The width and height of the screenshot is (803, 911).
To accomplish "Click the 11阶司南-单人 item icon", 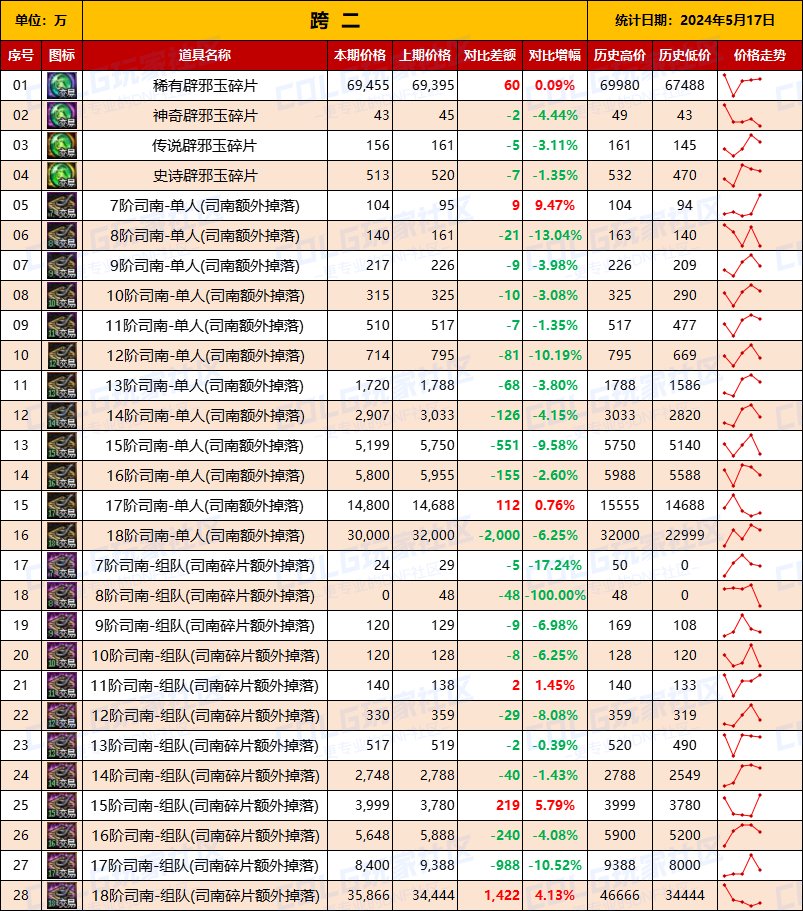I will [x=62, y=325].
